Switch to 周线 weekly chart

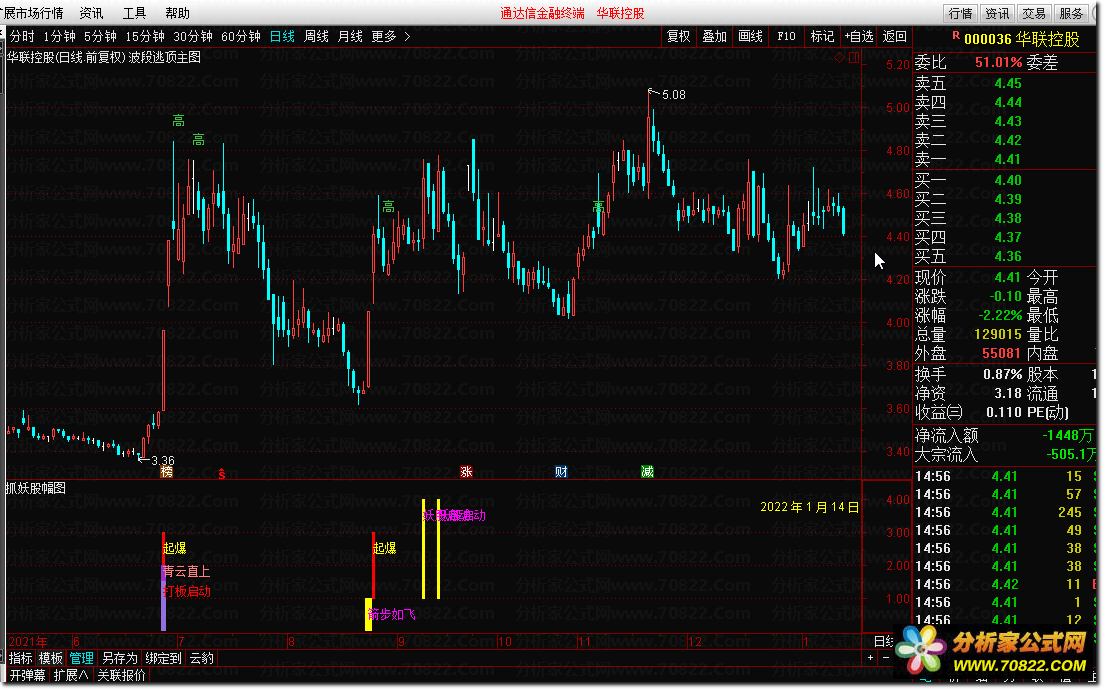point(316,36)
